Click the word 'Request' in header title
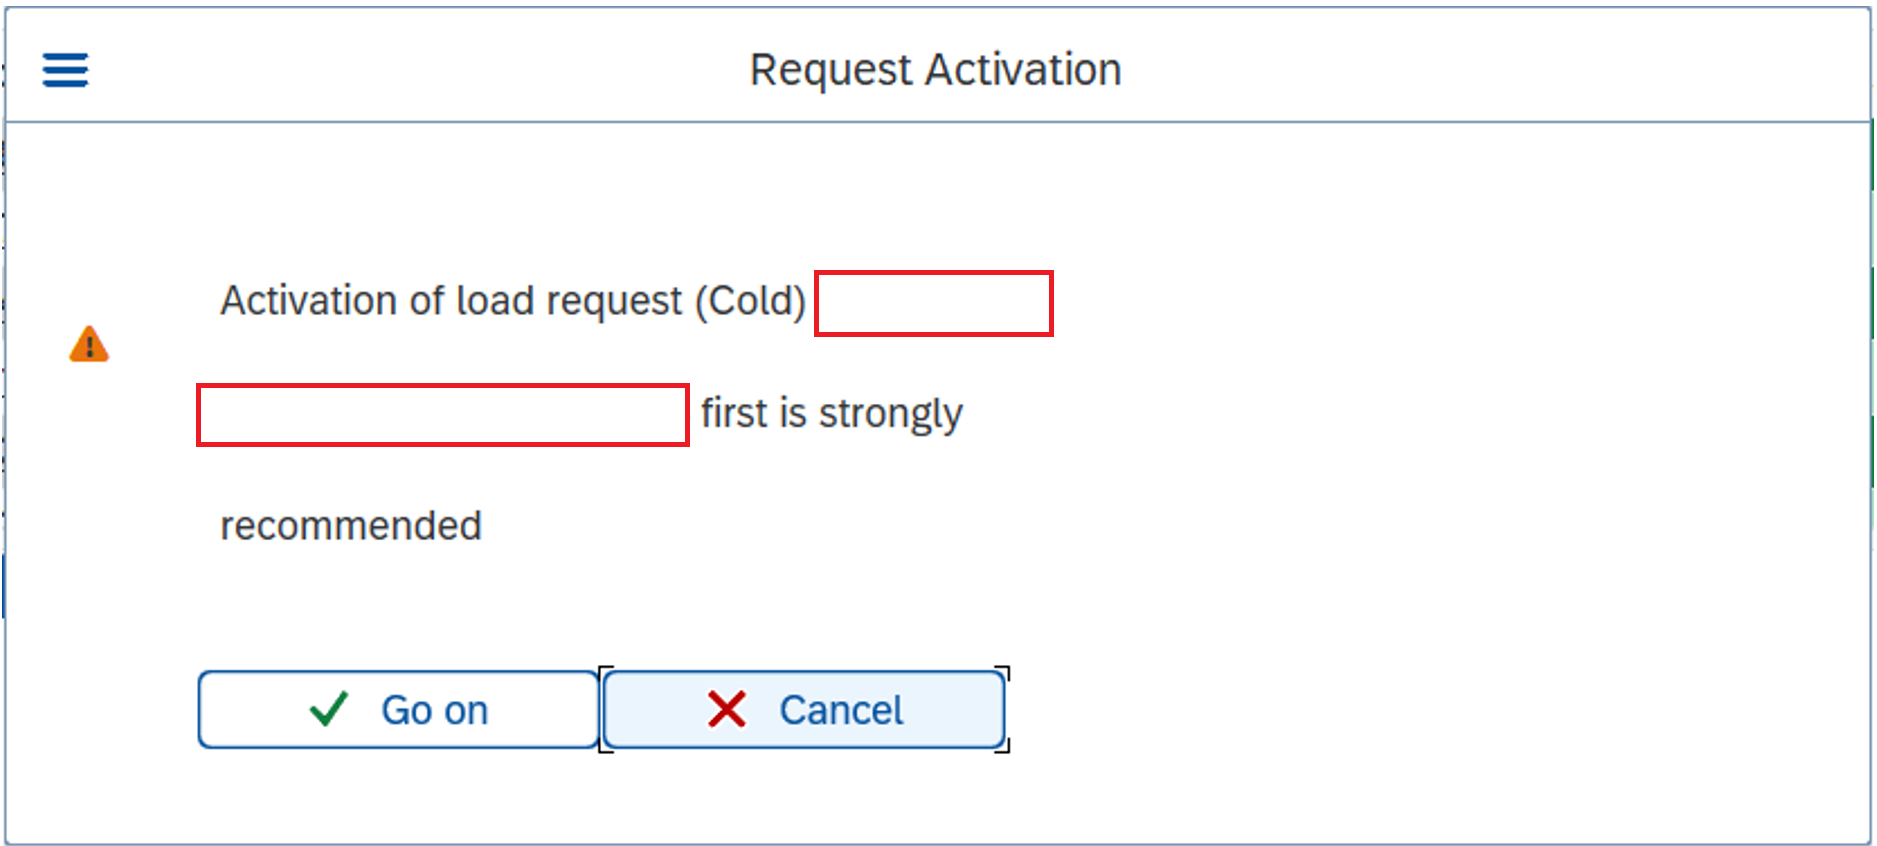Screen dimensions: 1877x846 click(831, 70)
